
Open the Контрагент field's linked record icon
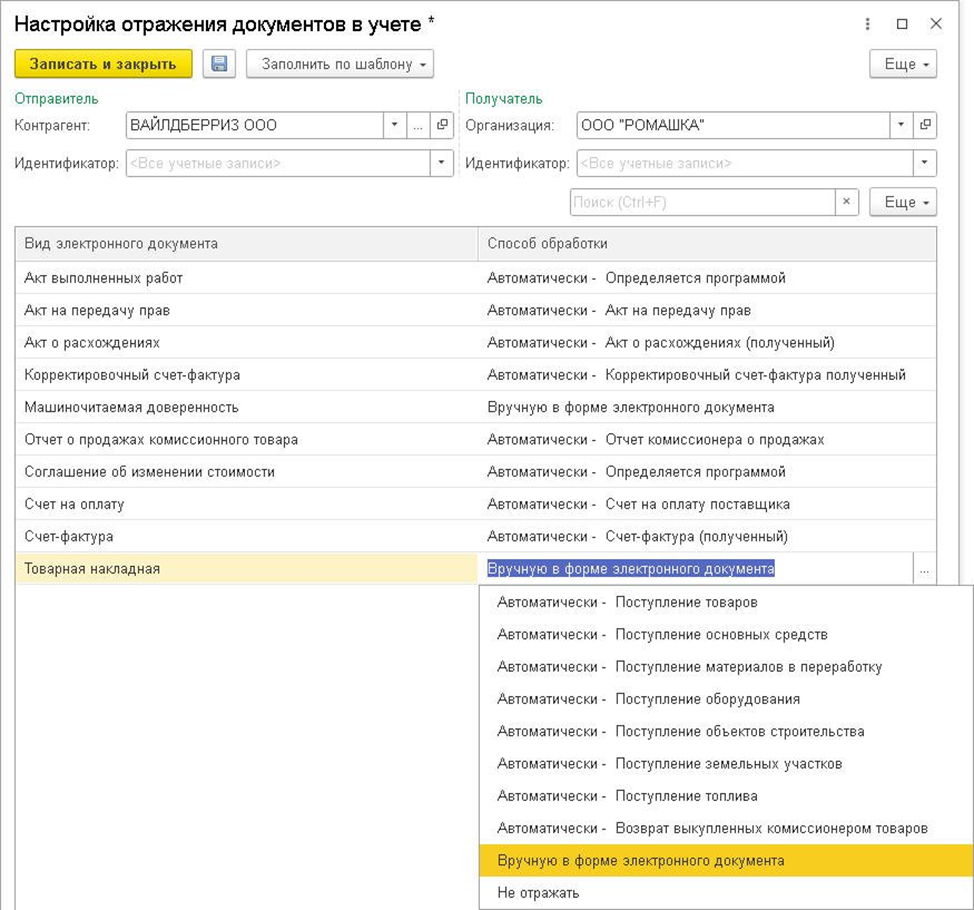click(x=444, y=125)
